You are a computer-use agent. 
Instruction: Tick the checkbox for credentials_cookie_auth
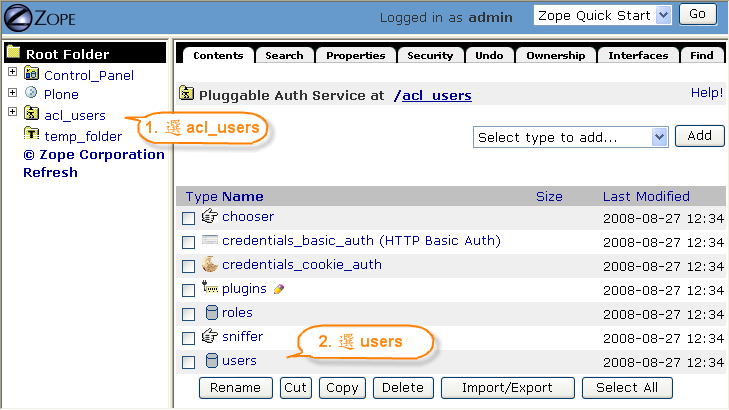click(x=188, y=266)
